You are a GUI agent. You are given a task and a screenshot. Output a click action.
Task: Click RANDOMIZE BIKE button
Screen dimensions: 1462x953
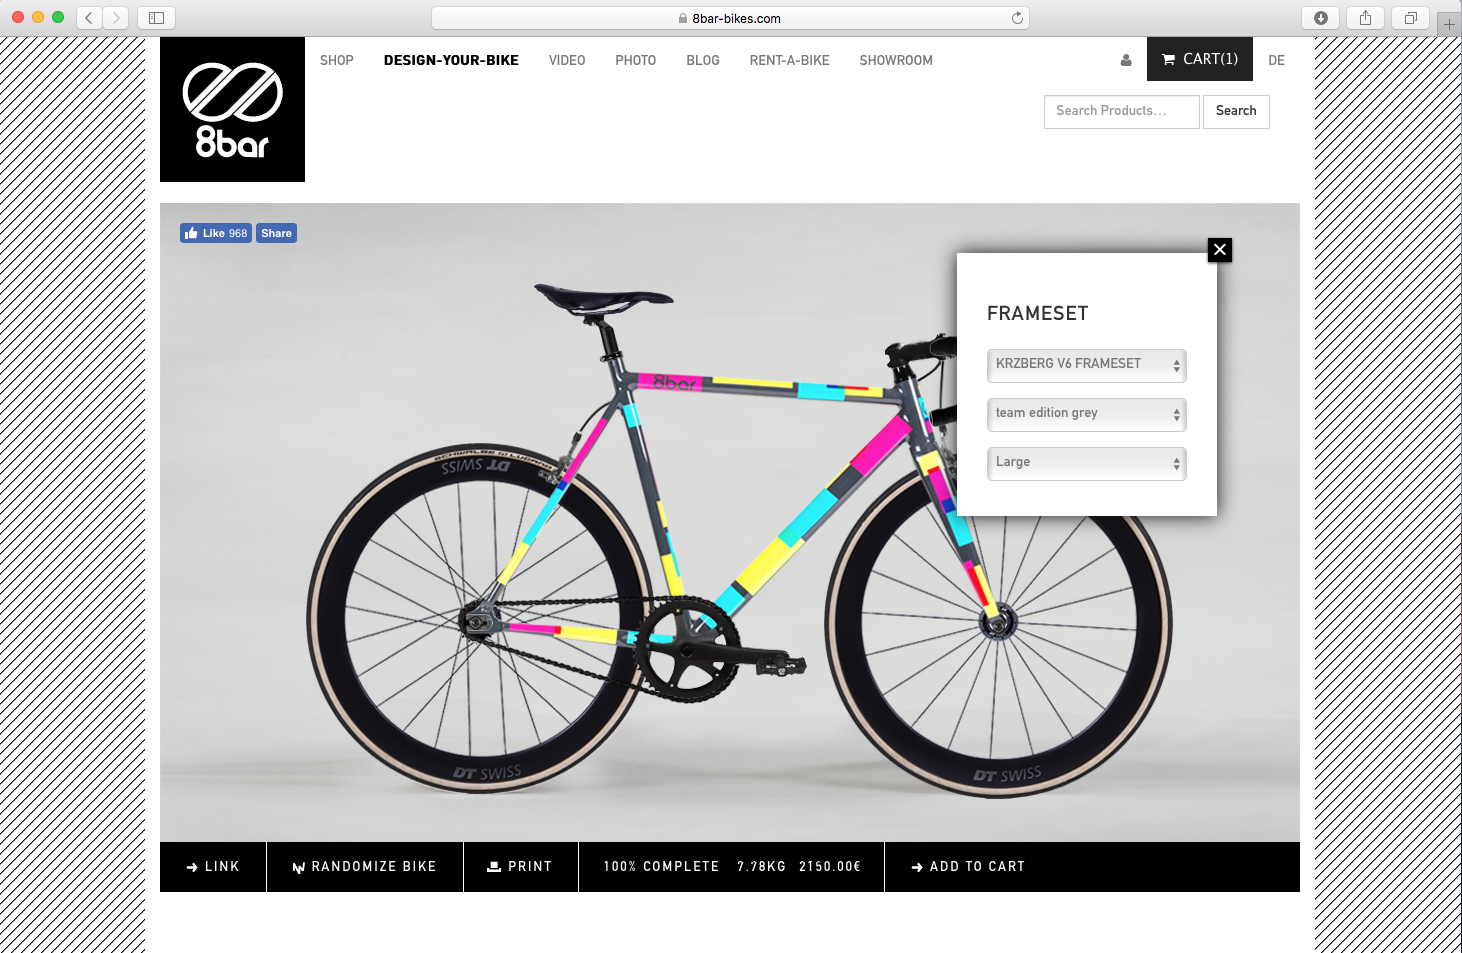click(x=365, y=867)
